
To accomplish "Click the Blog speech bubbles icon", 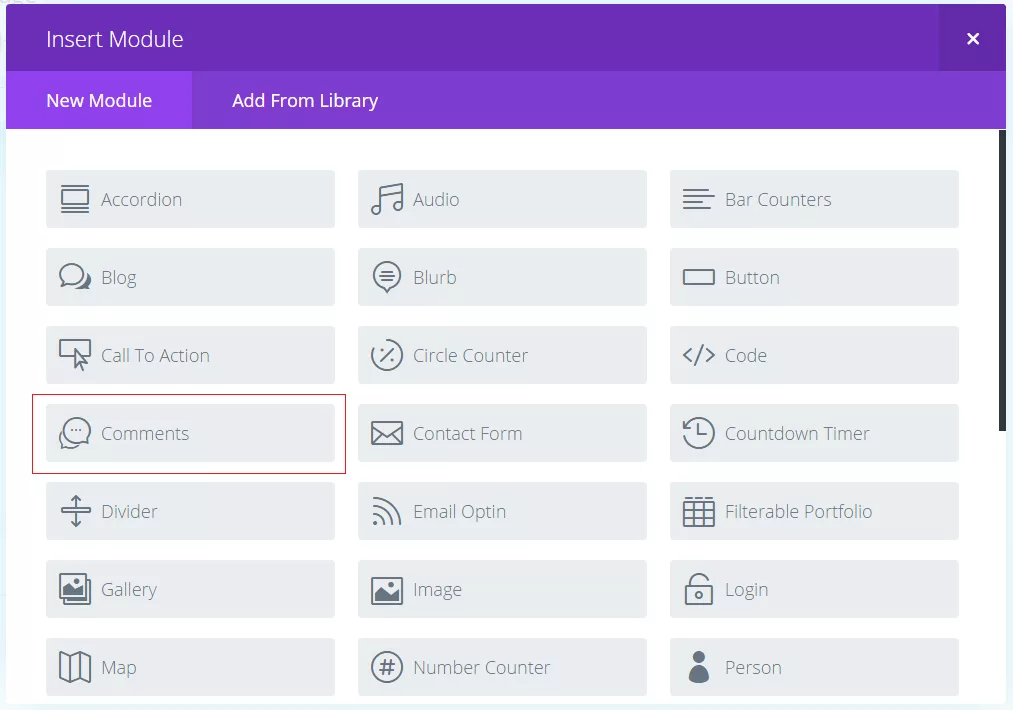I will [75, 277].
